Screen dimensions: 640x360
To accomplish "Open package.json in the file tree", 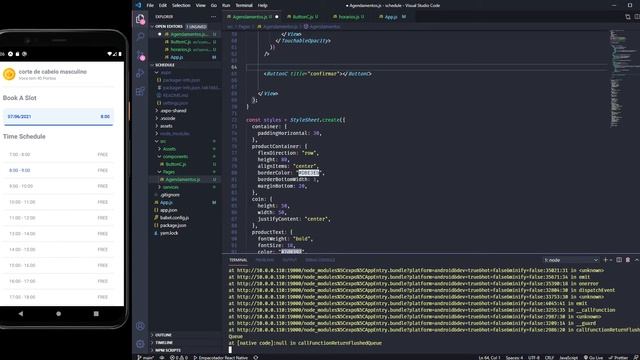I will 173,225.
